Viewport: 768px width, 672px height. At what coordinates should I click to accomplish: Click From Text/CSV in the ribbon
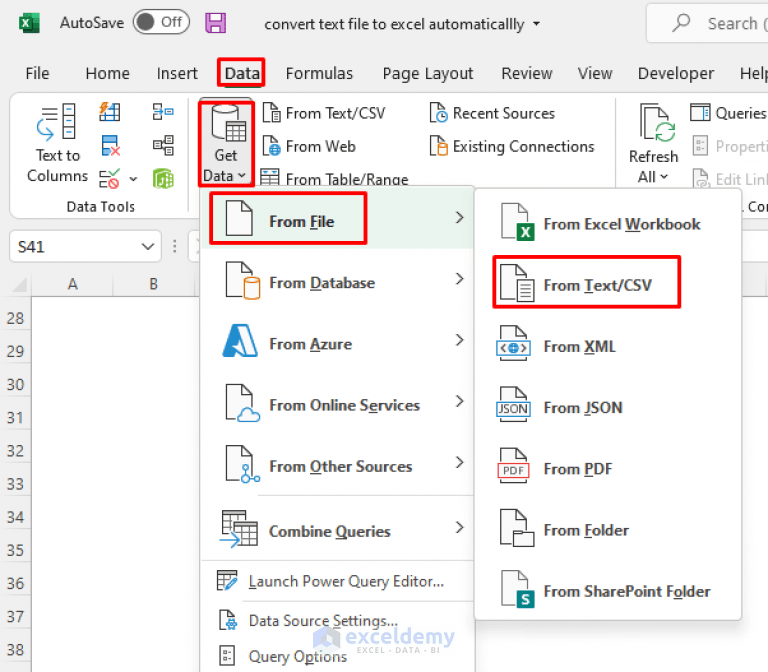[x=324, y=113]
